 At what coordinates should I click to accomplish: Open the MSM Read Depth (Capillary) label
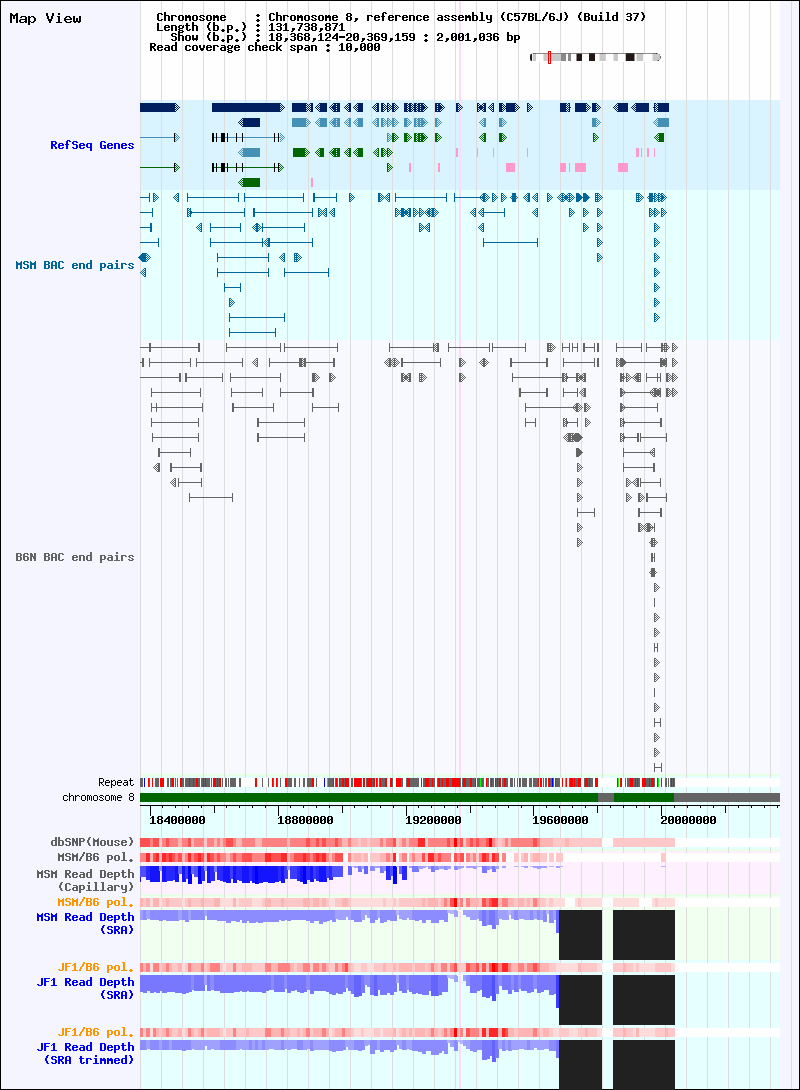(x=85, y=880)
